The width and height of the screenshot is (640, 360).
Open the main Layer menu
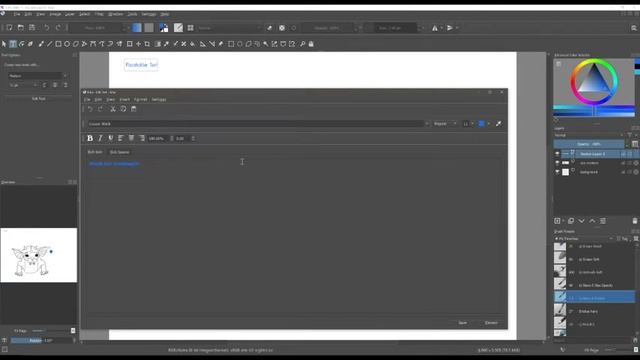point(70,14)
